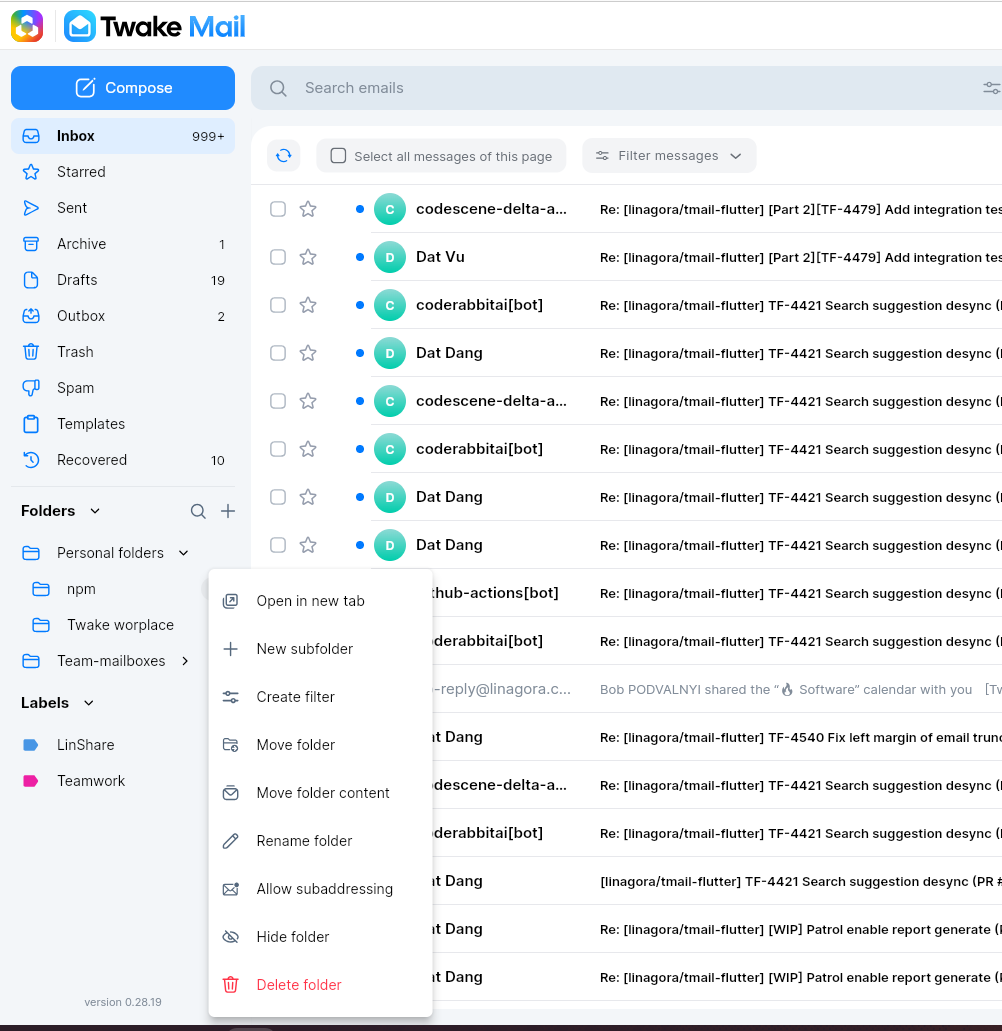Select Move folder content menu entry
Image resolution: width=1002 pixels, height=1031 pixels.
(x=320, y=793)
